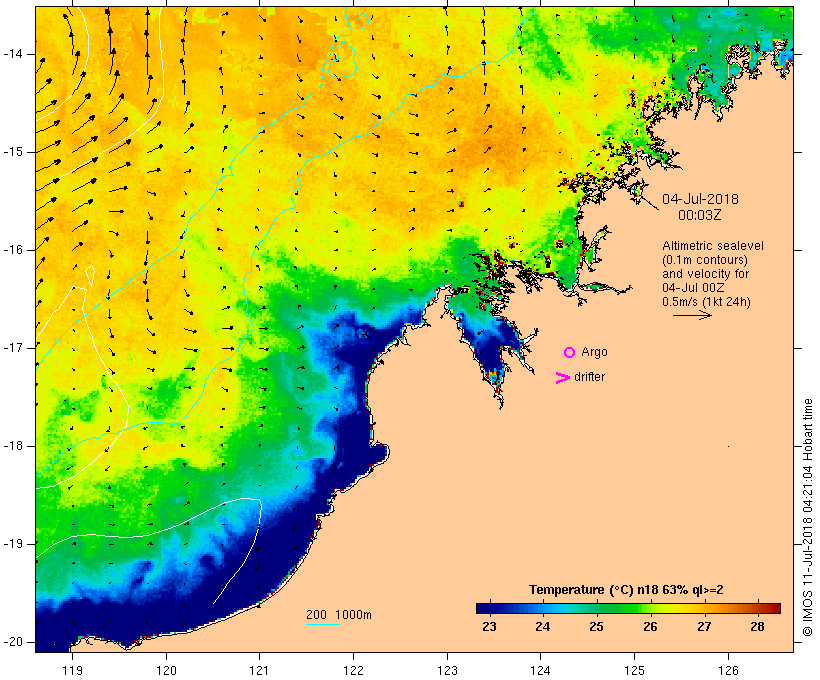
Task: Click the 0.5m/s velocity scale arrow
Action: pyautogui.click(x=692, y=315)
